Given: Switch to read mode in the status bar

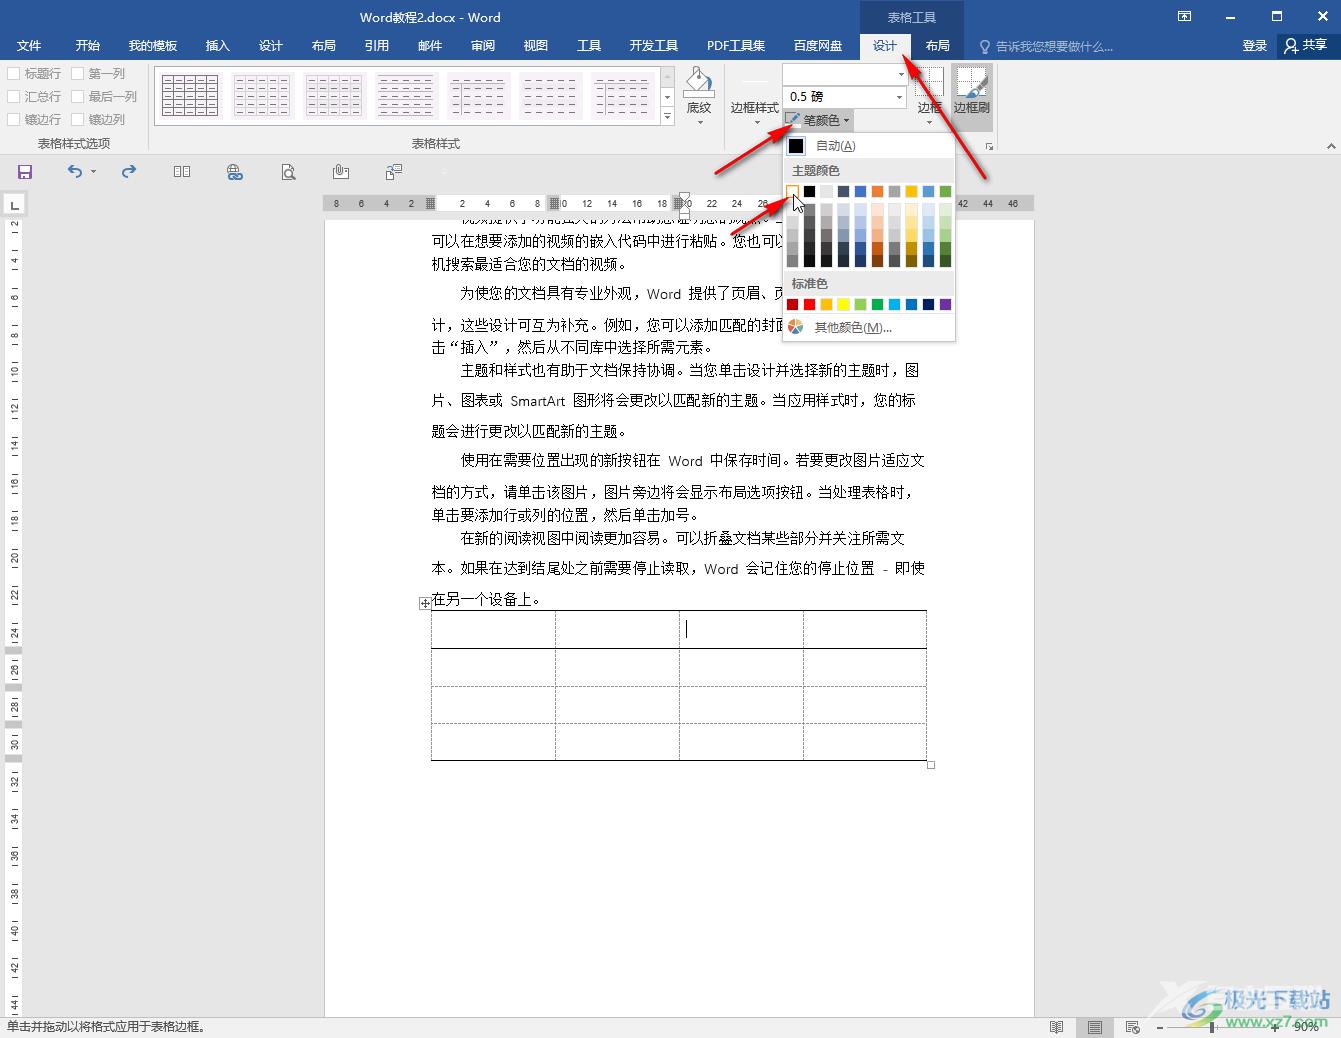Looking at the screenshot, I should tap(1057, 1027).
